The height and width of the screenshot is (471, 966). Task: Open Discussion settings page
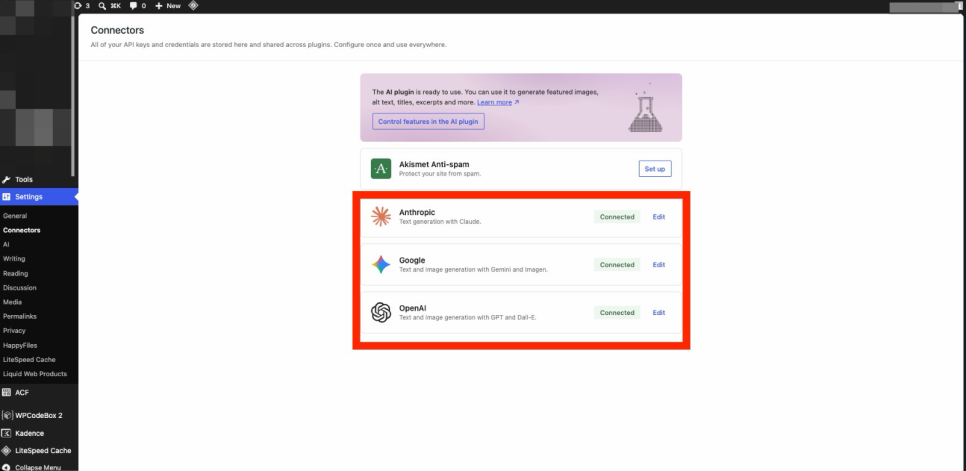pyautogui.click(x=20, y=288)
